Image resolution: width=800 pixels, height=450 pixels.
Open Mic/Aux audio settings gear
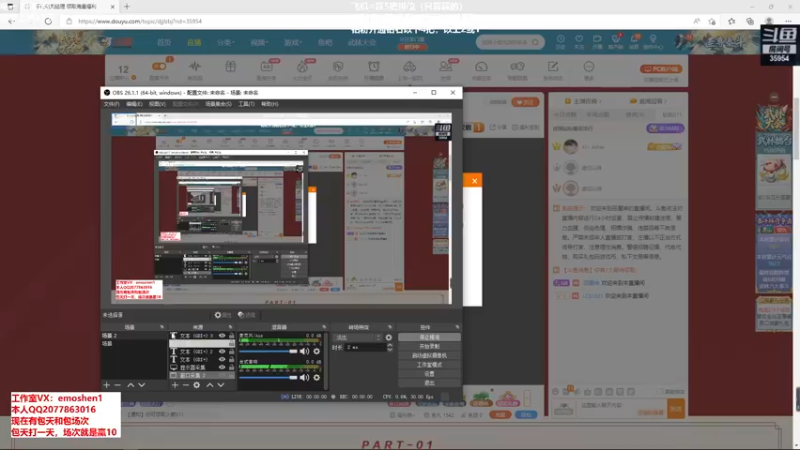(x=317, y=351)
